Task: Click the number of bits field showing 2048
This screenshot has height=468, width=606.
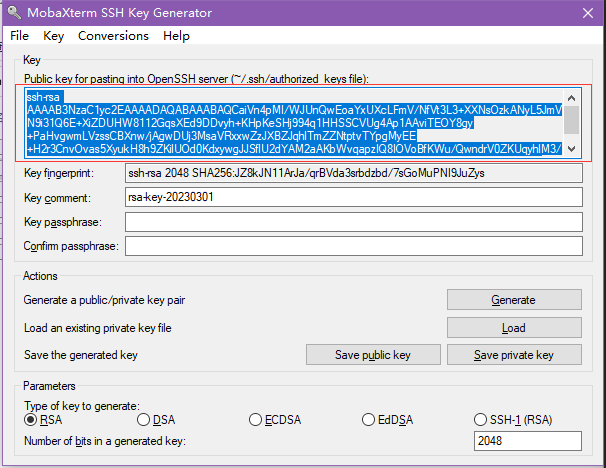Action: (528, 441)
